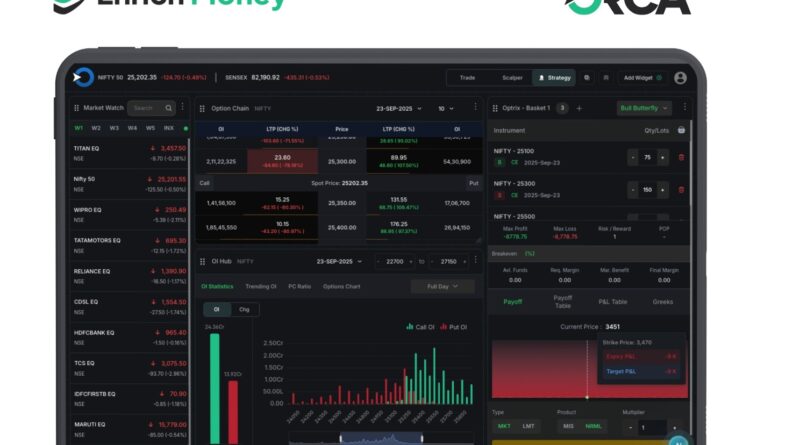Open Option Chain panel three-dot menu
The width and height of the screenshot is (800, 445).
tap(475, 108)
